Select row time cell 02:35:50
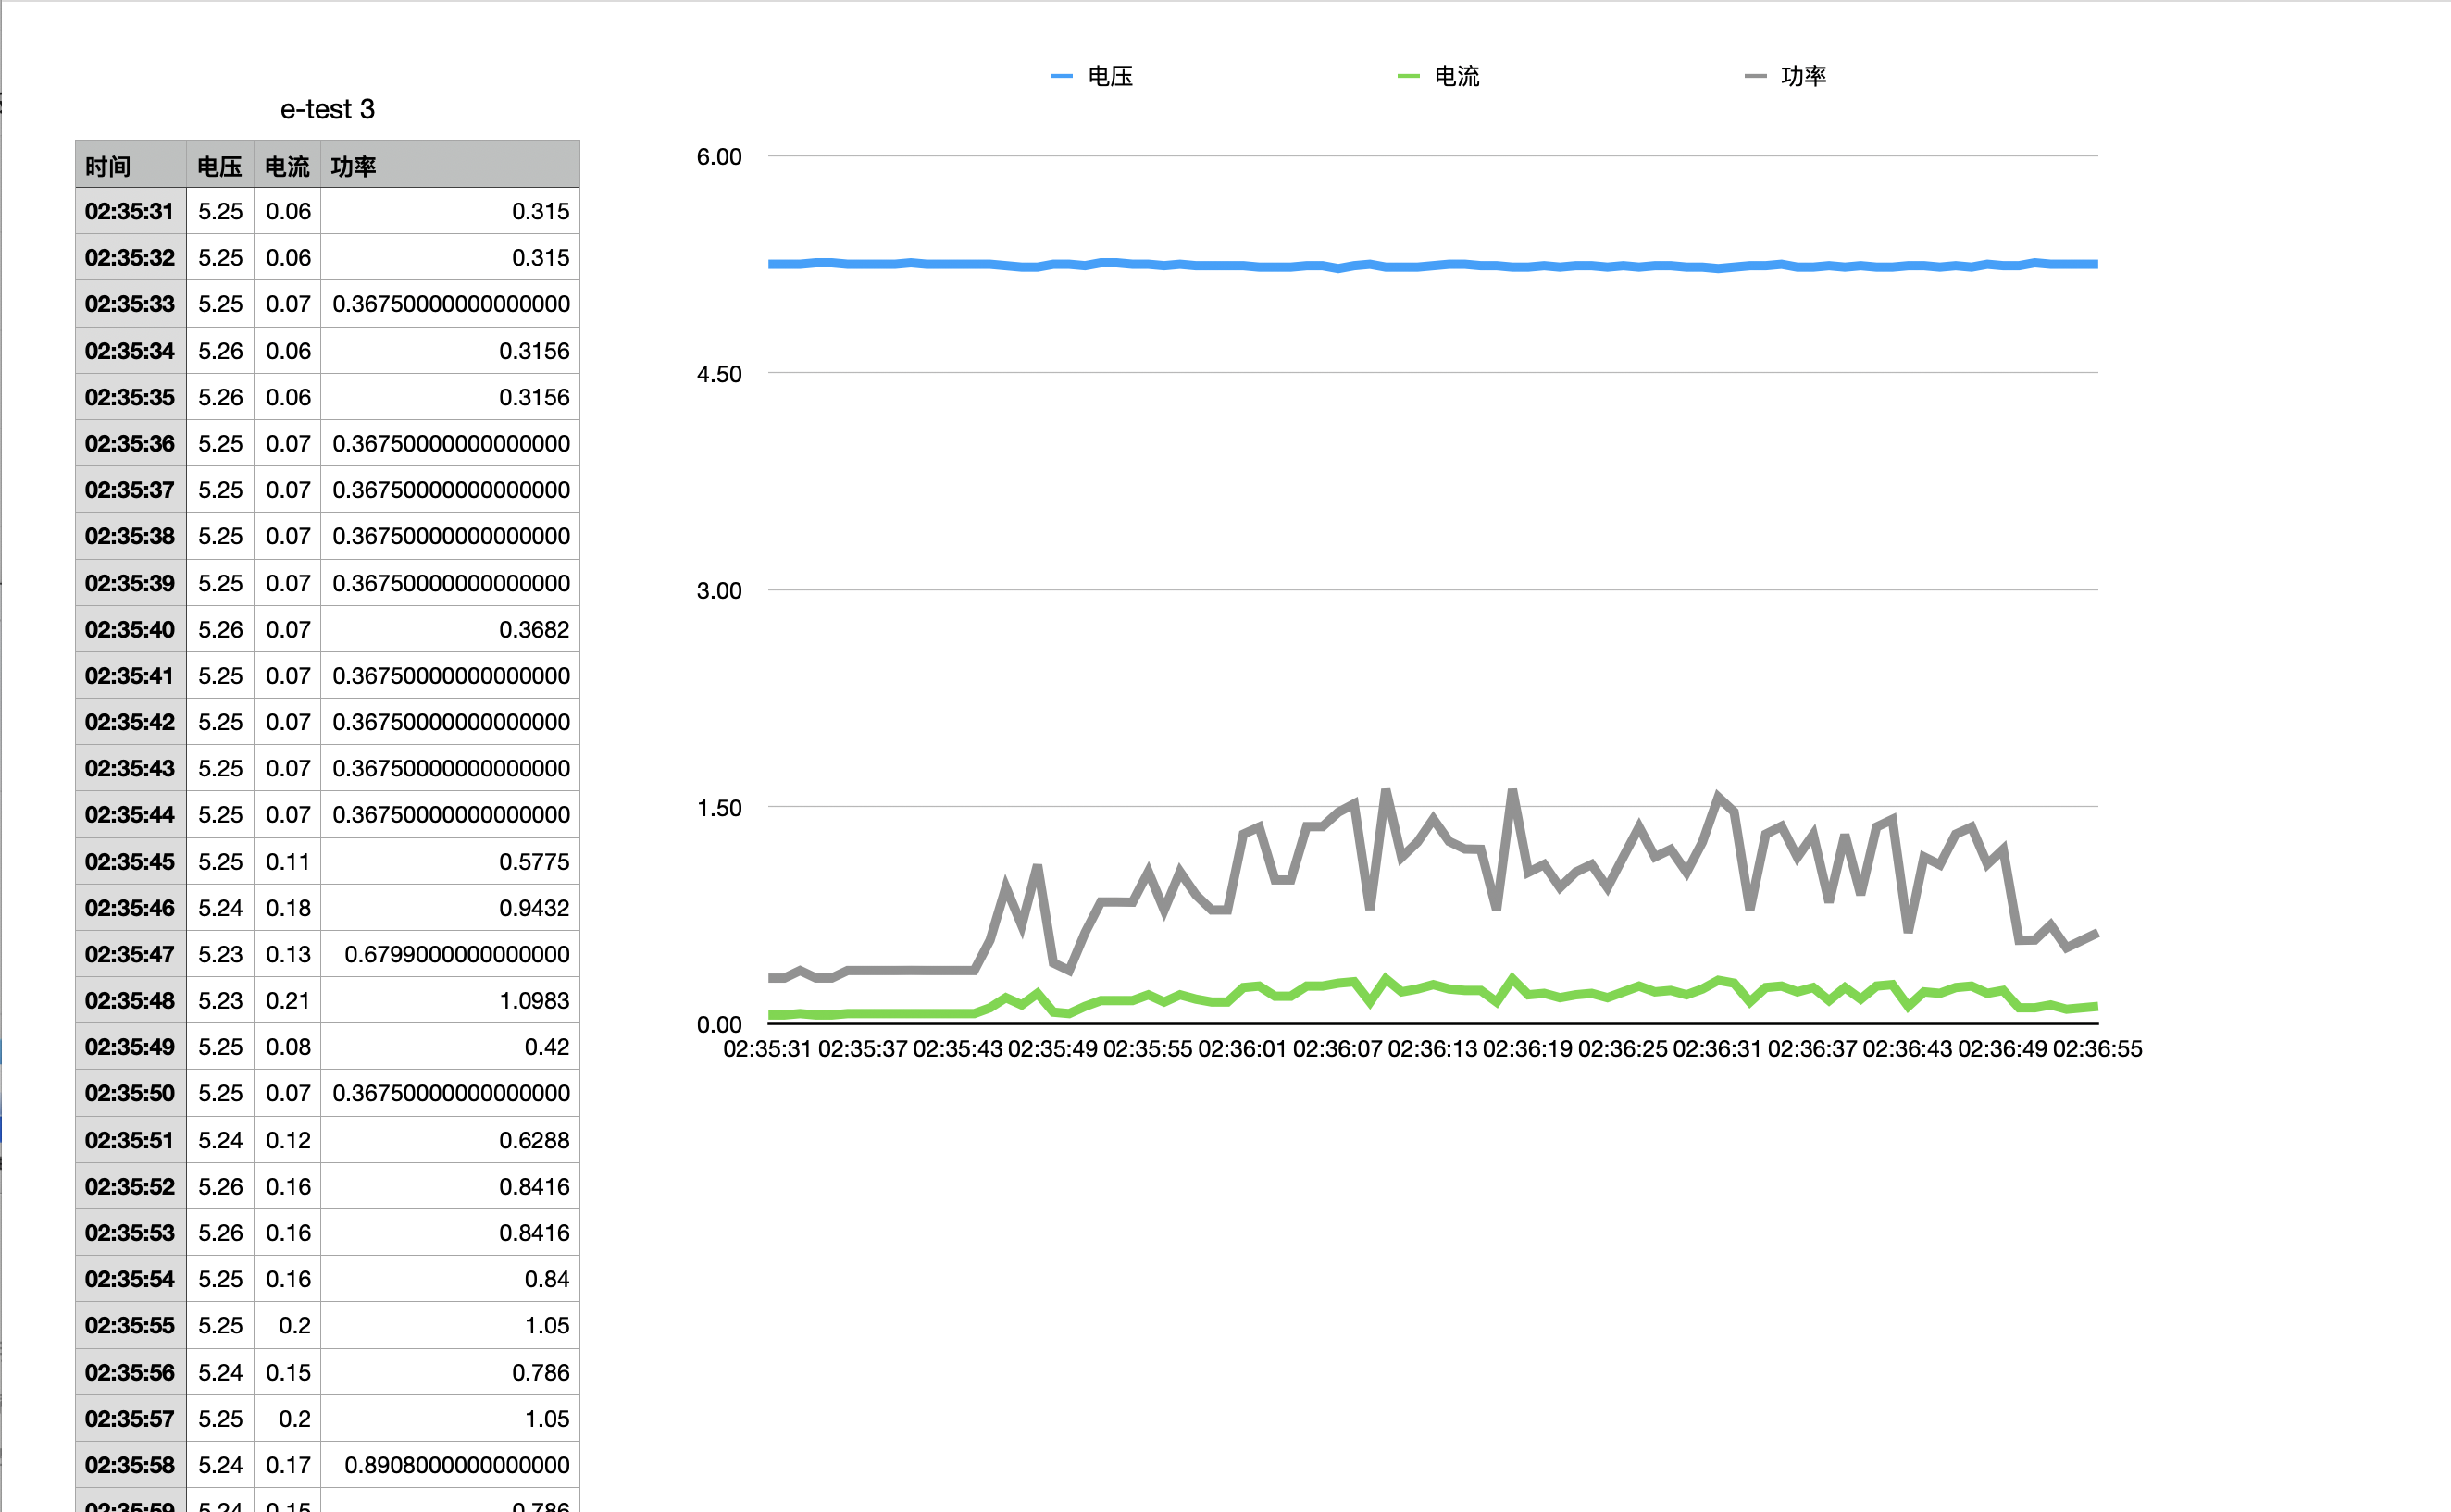This screenshot has height=1512, width=2451. (131, 1093)
